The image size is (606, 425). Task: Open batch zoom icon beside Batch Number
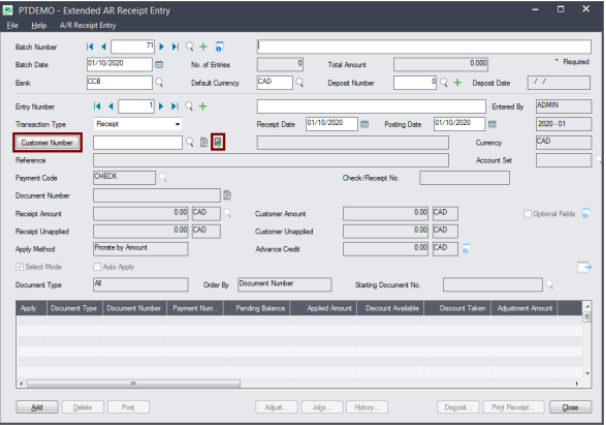219,47
